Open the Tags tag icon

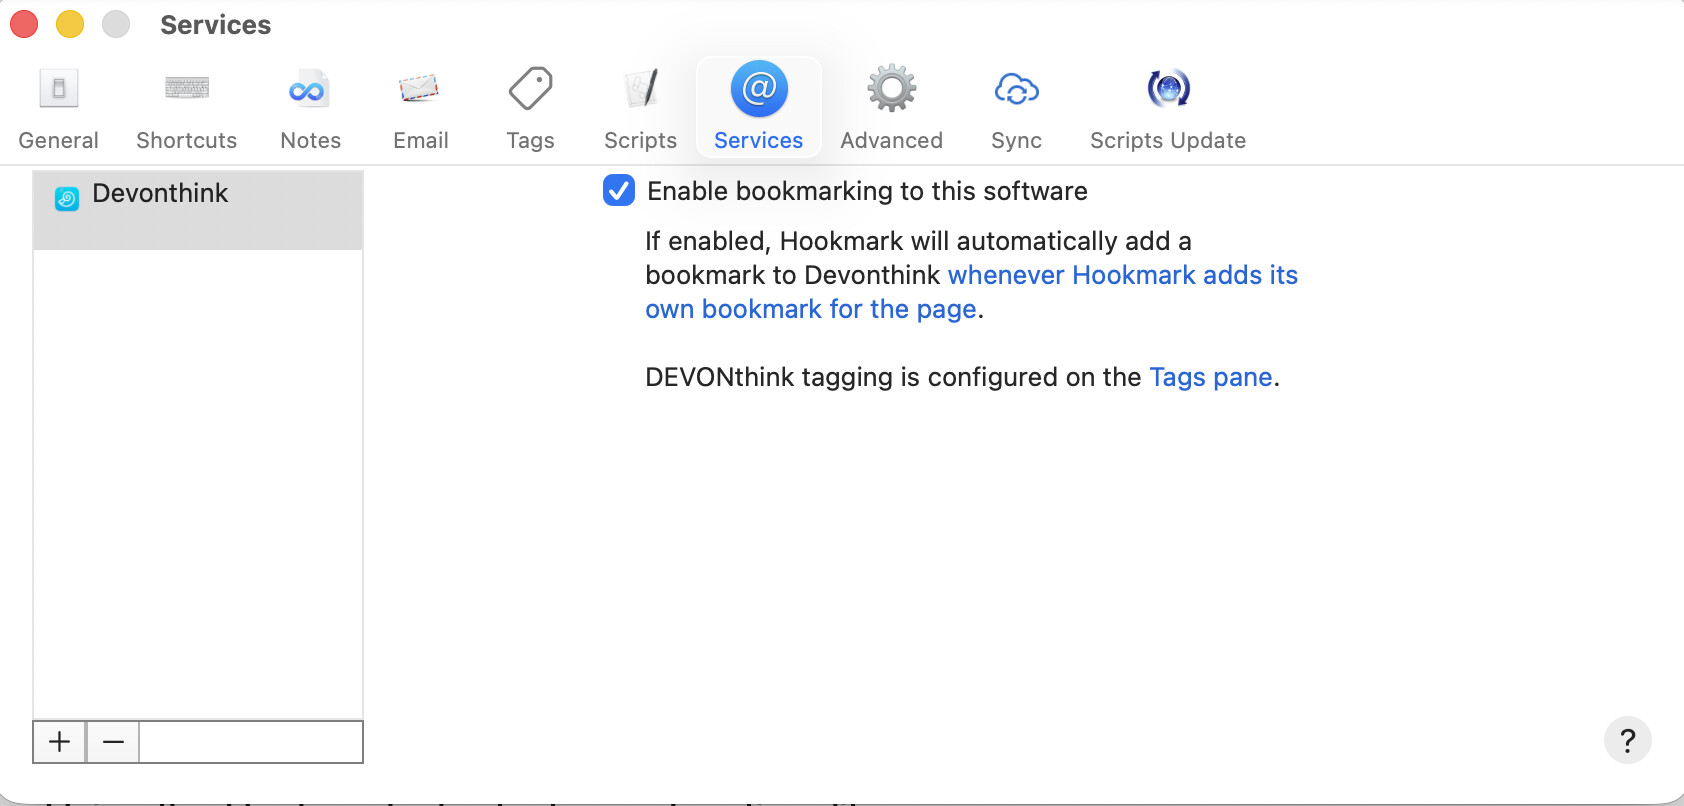tap(530, 89)
